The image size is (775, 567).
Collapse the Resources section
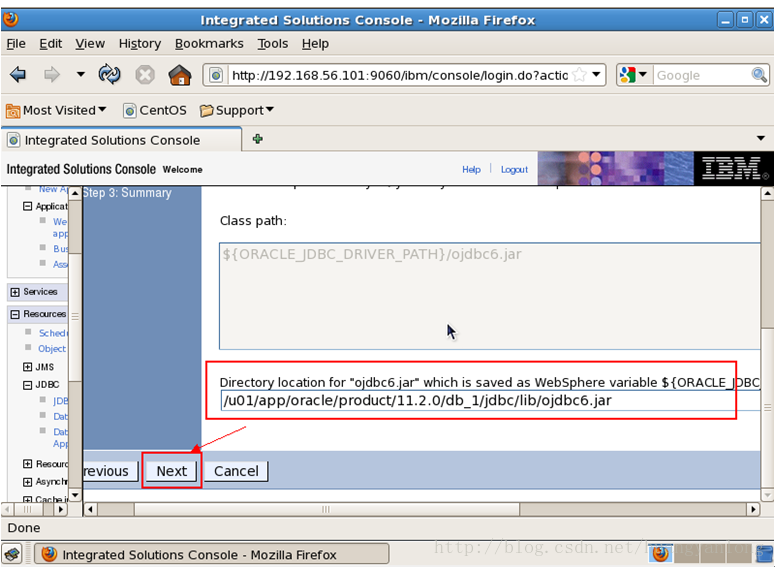tap(15, 314)
